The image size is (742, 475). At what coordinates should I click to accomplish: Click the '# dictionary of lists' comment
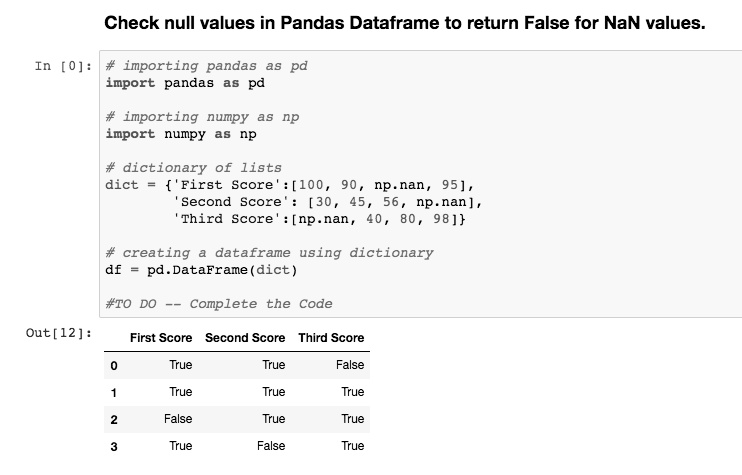pyautogui.click(x=194, y=168)
